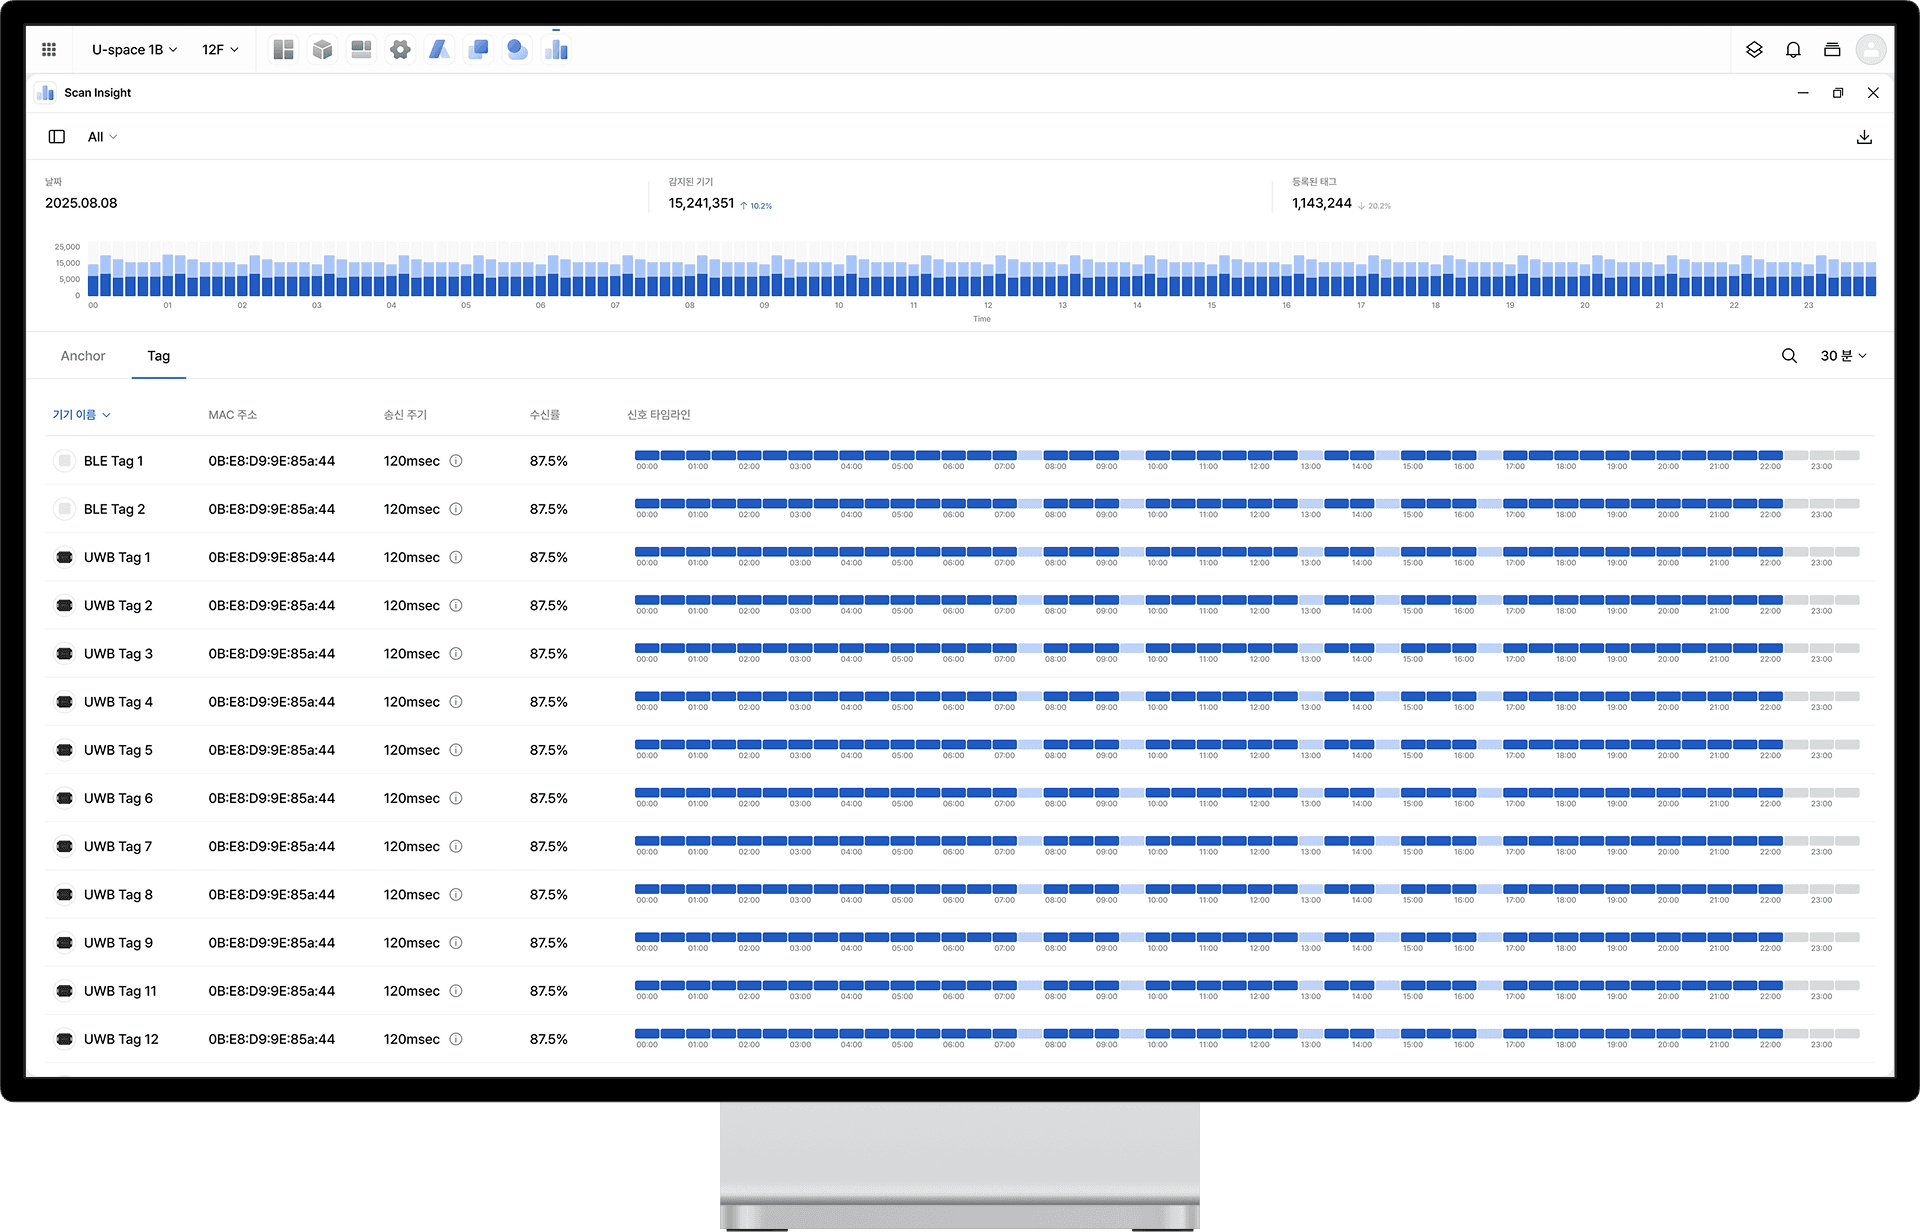Viewport: 1920px width, 1232px height.
Task: Toggle the sidebar panel icon
Action: [x=57, y=137]
